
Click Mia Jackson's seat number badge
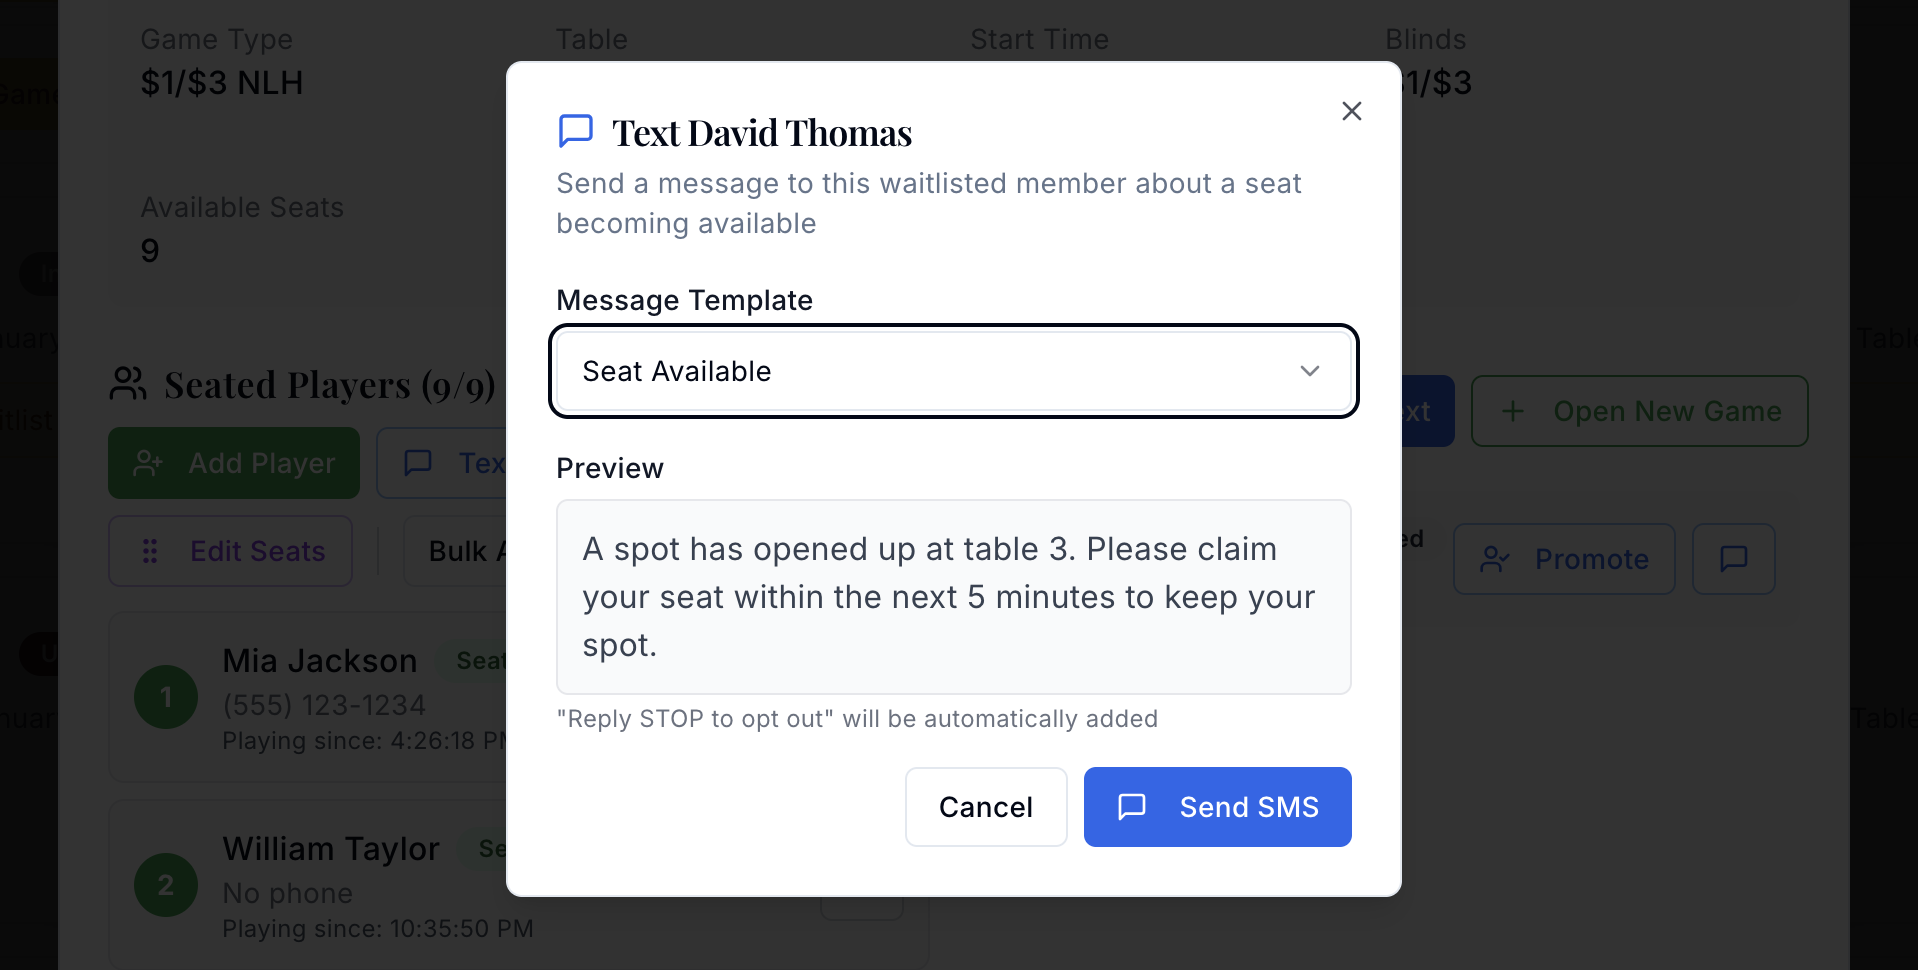tap(166, 697)
